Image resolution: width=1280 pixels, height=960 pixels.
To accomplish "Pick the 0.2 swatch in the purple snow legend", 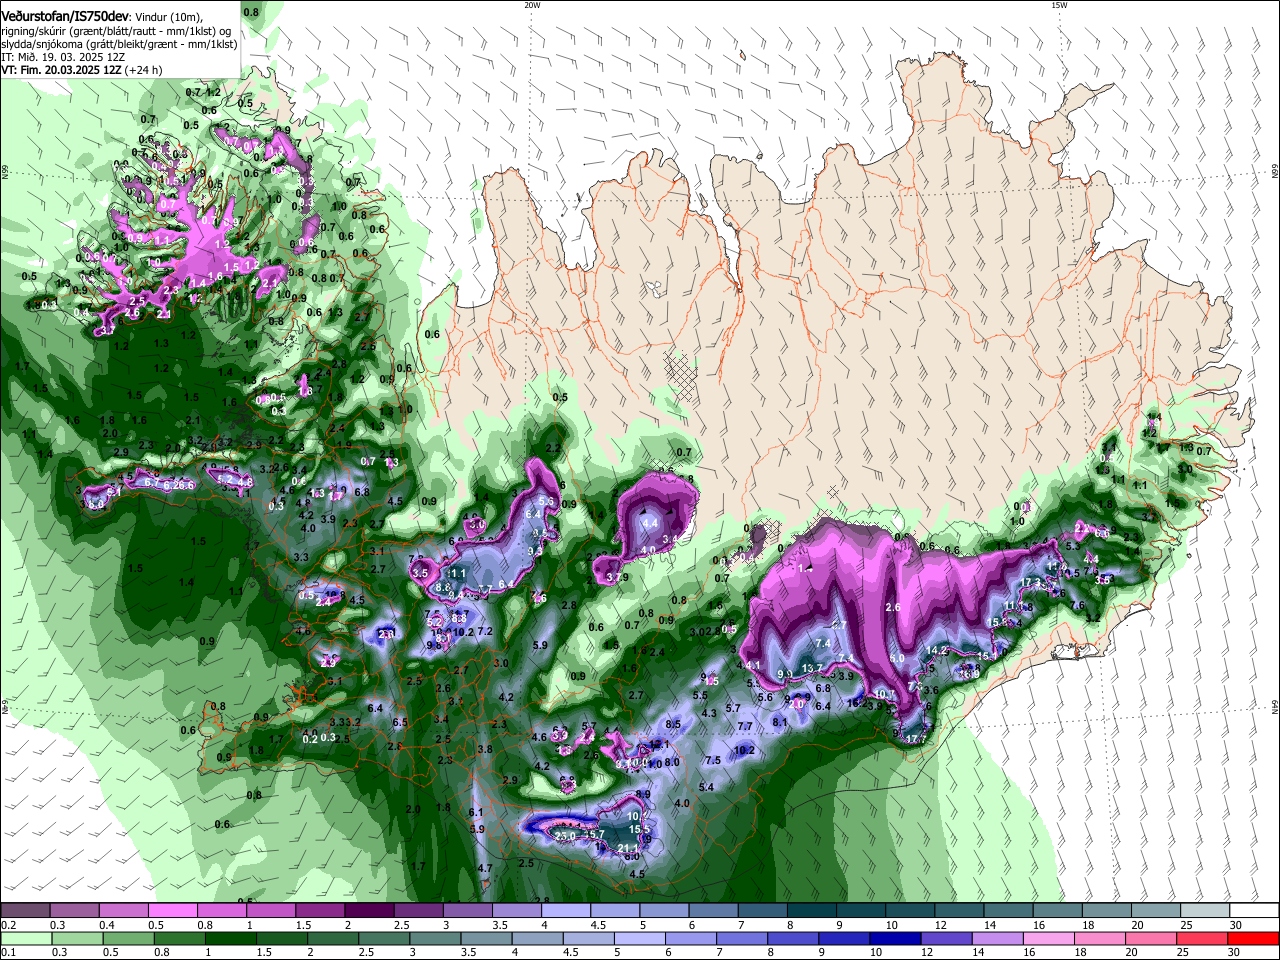I will point(24,910).
